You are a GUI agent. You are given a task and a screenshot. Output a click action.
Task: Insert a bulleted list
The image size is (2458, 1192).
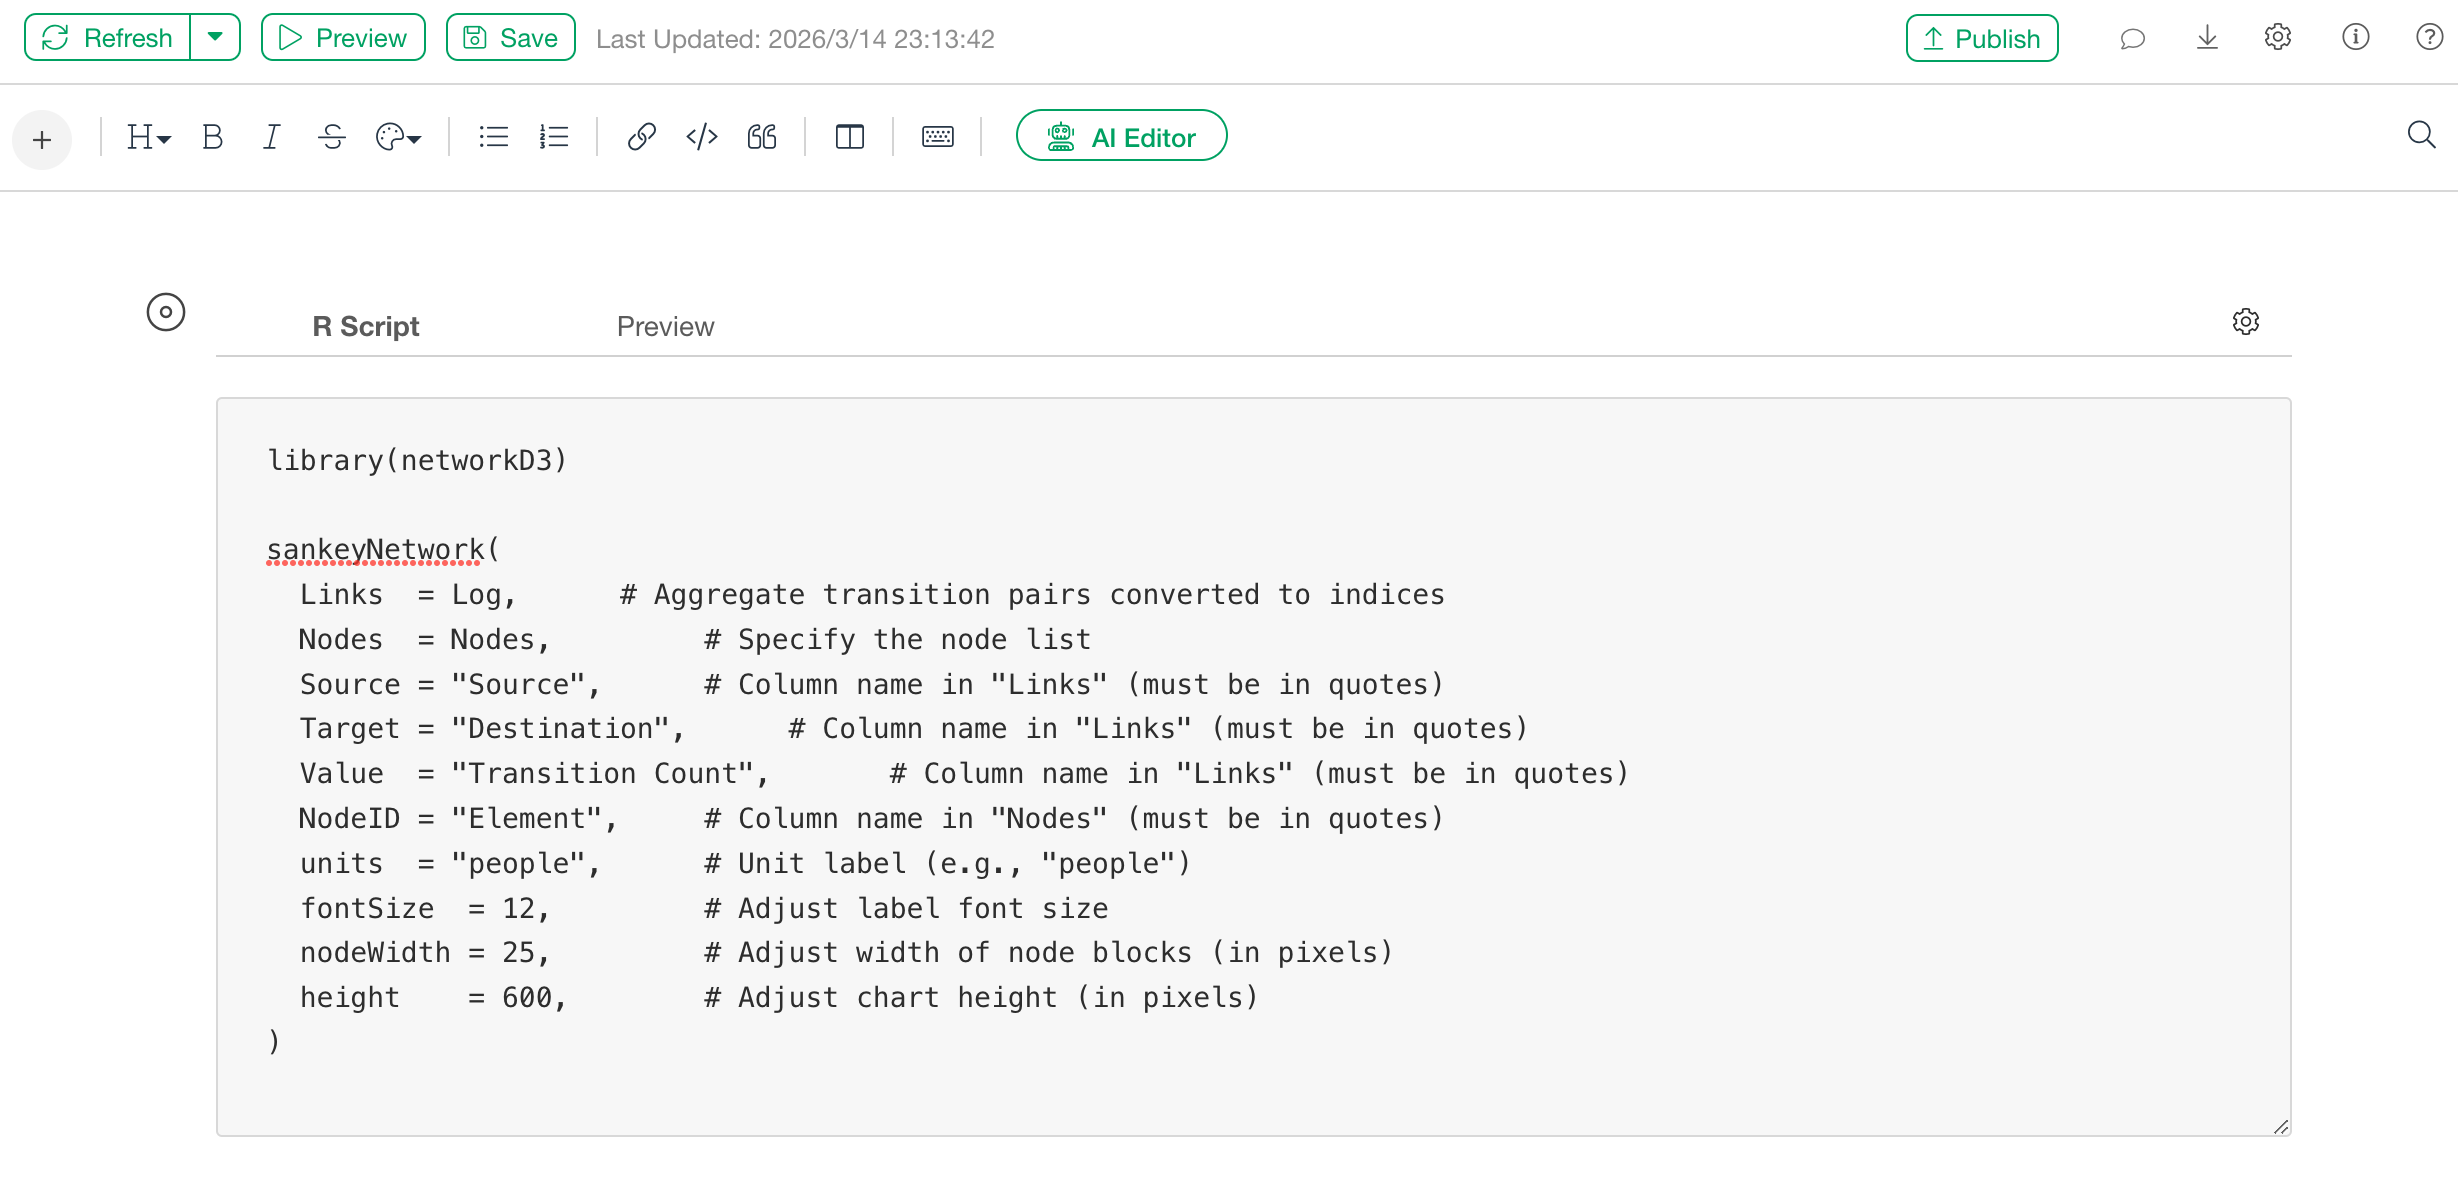[494, 137]
